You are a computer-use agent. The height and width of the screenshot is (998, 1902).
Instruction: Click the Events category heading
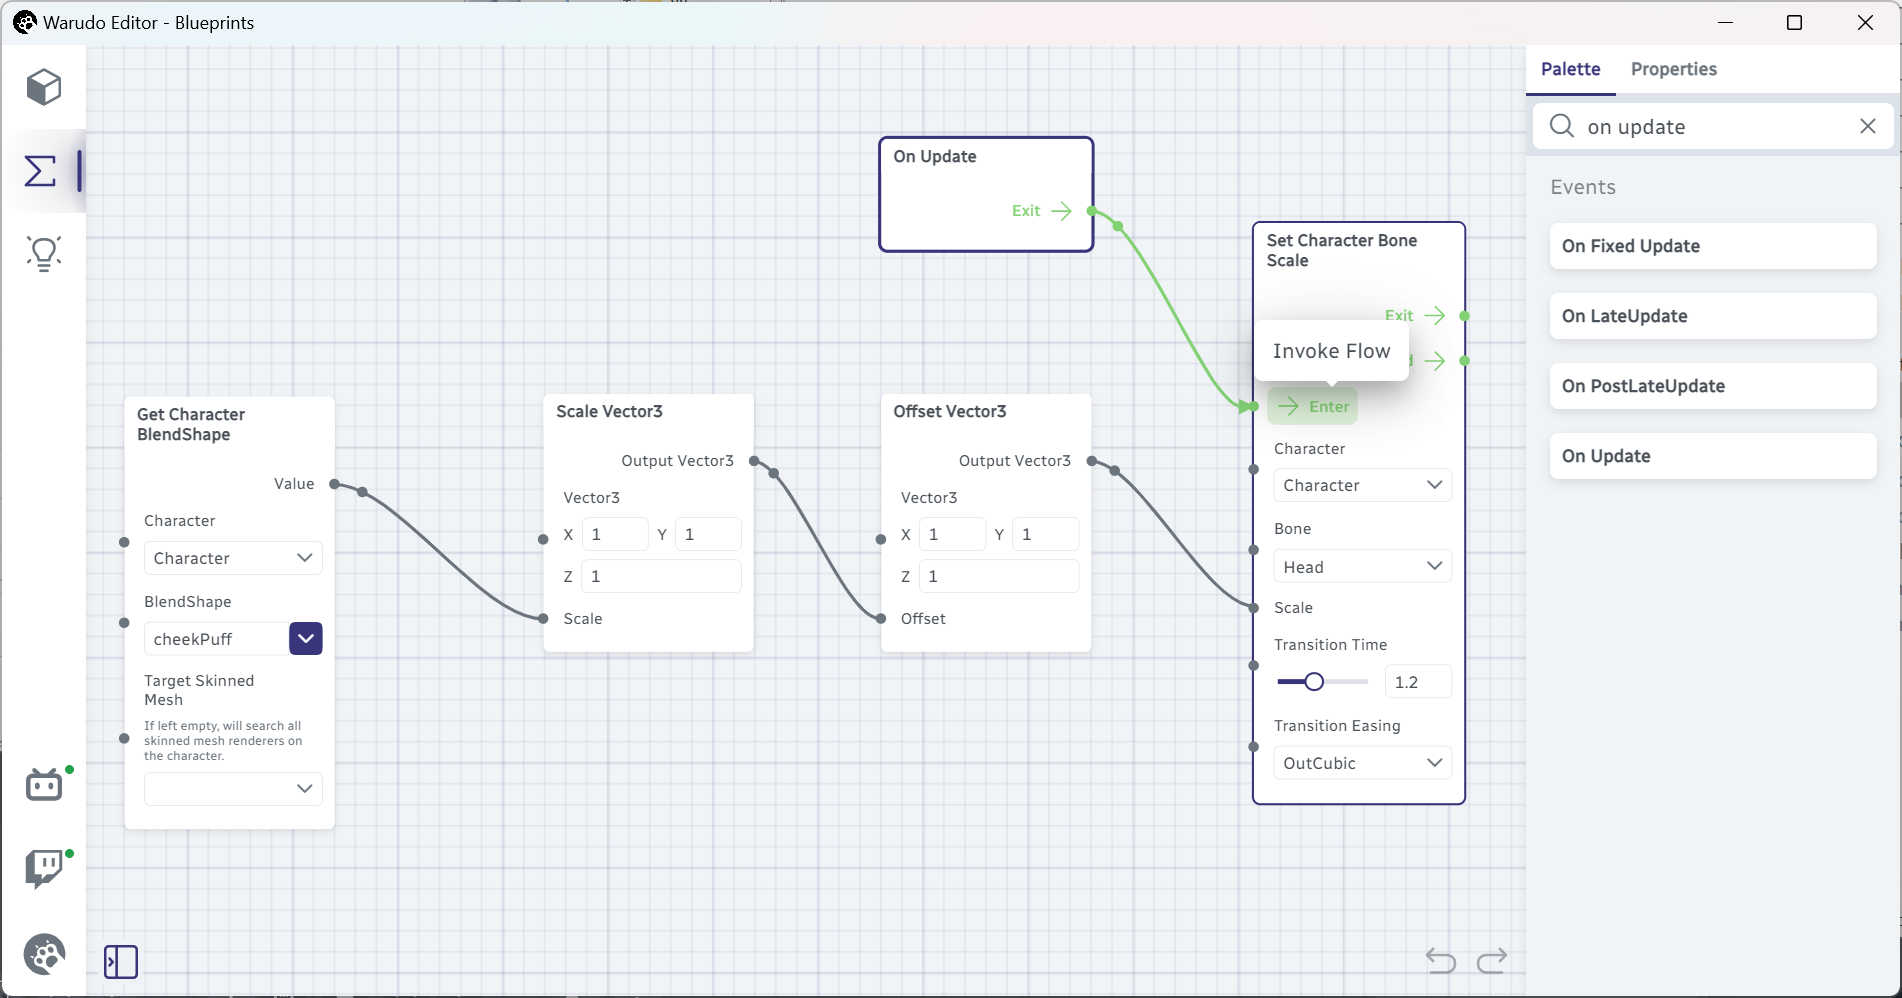click(1583, 187)
